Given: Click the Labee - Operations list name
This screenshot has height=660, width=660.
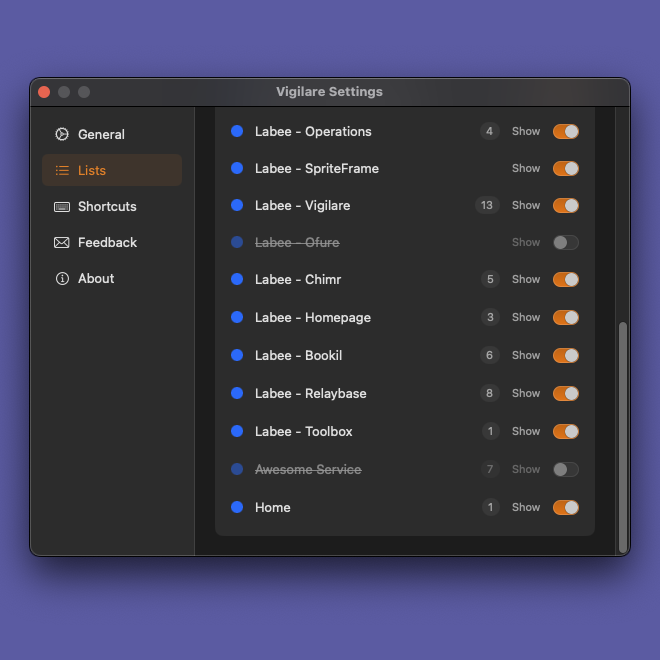Looking at the screenshot, I should (313, 131).
